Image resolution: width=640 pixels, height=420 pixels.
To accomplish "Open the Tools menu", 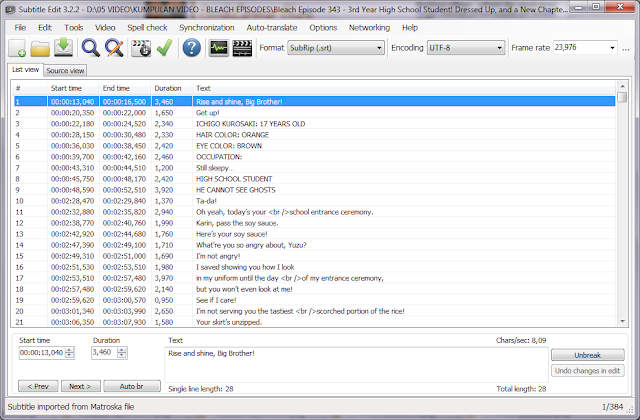I will point(73,28).
